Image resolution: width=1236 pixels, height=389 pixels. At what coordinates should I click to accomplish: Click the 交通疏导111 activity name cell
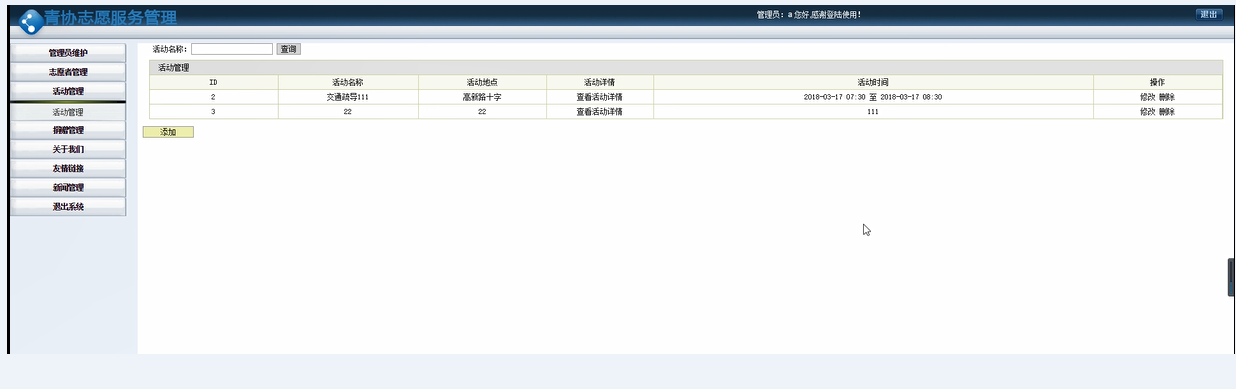coord(347,97)
